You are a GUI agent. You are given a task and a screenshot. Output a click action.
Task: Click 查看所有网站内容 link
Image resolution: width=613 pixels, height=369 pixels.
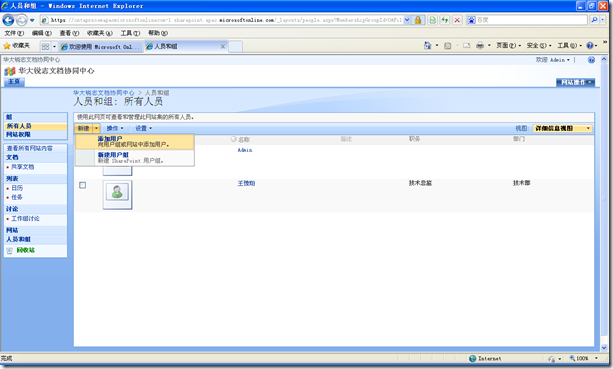tap(30, 148)
